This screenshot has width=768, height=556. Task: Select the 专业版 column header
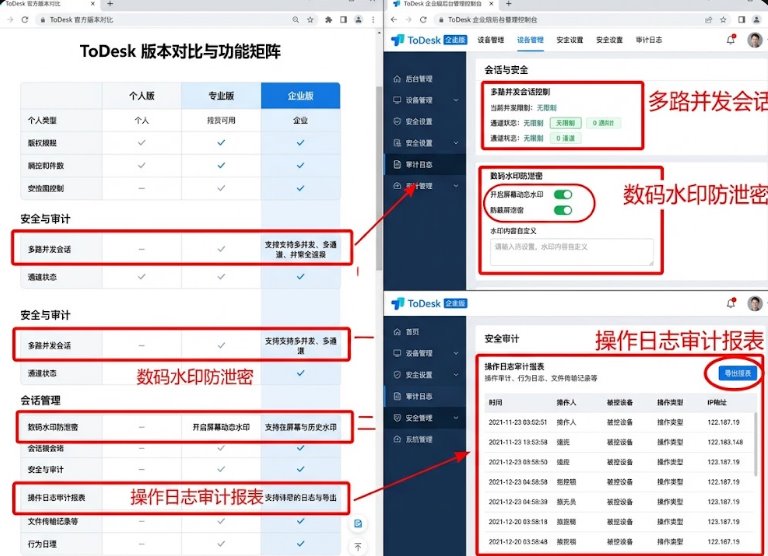[221, 96]
